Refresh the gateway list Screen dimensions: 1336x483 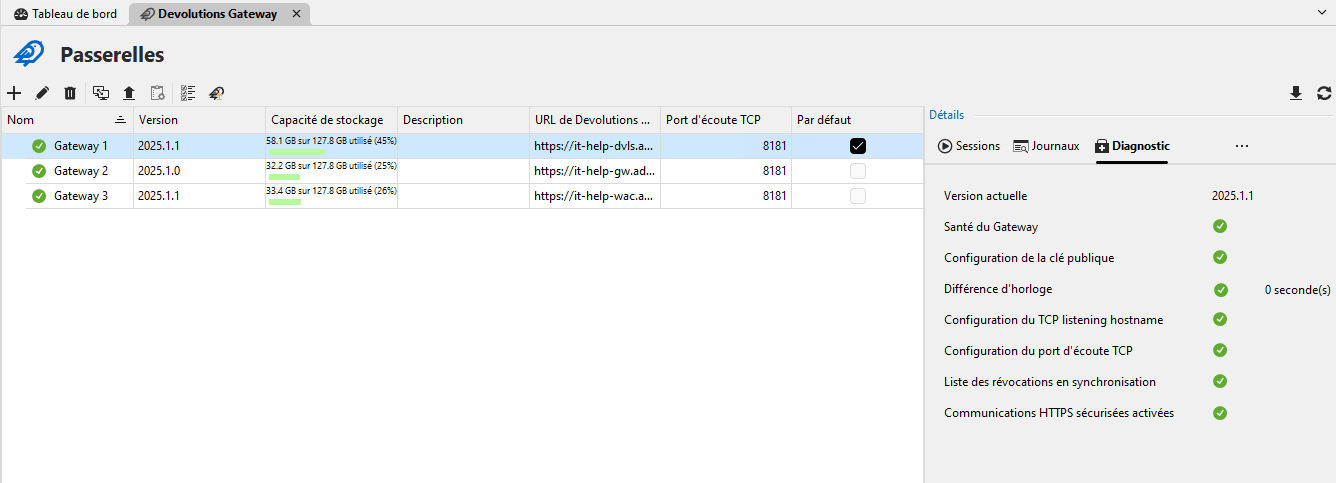1324,93
